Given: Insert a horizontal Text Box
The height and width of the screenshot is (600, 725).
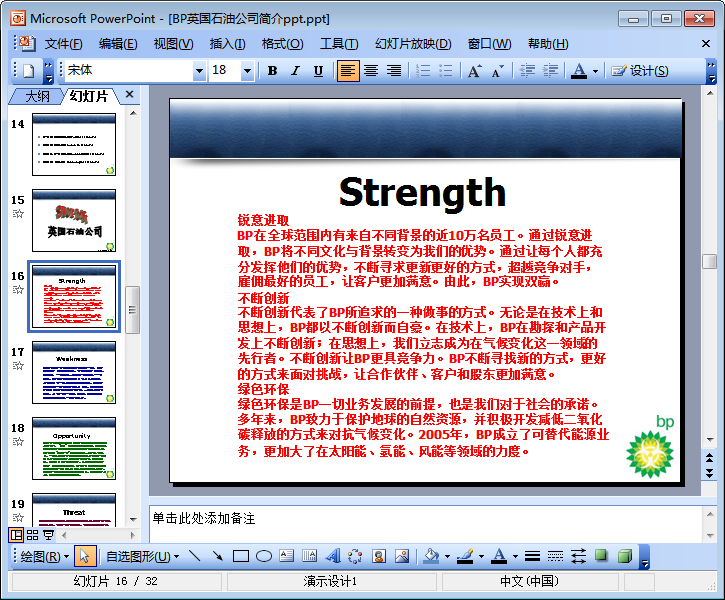Looking at the screenshot, I should (x=287, y=556).
